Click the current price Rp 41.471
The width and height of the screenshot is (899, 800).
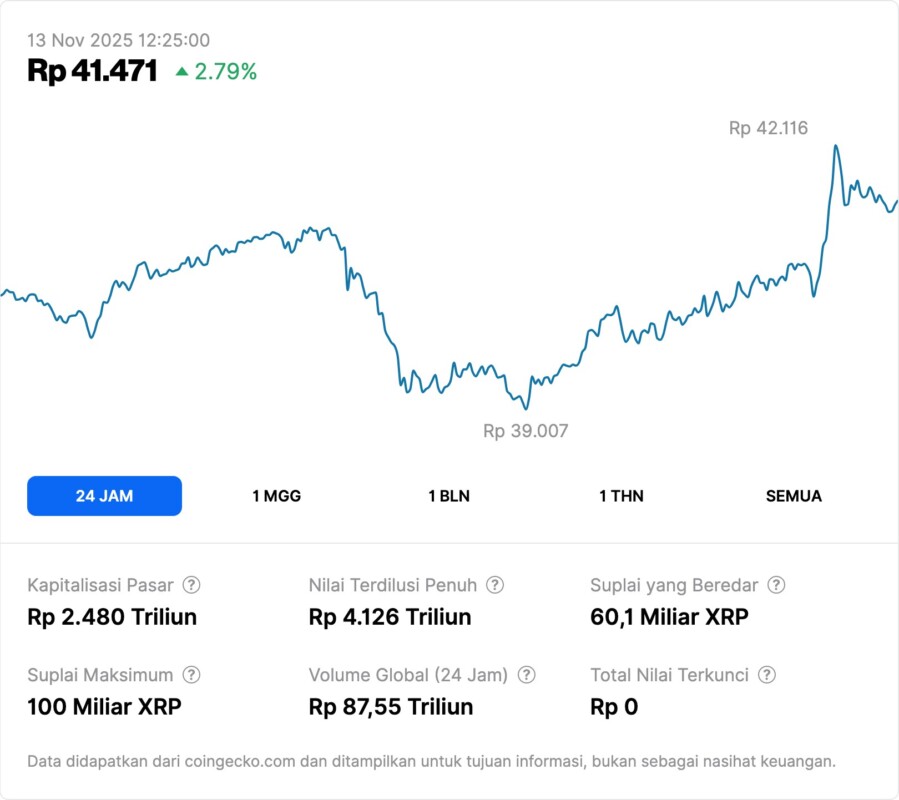pyautogui.click(x=92, y=71)
